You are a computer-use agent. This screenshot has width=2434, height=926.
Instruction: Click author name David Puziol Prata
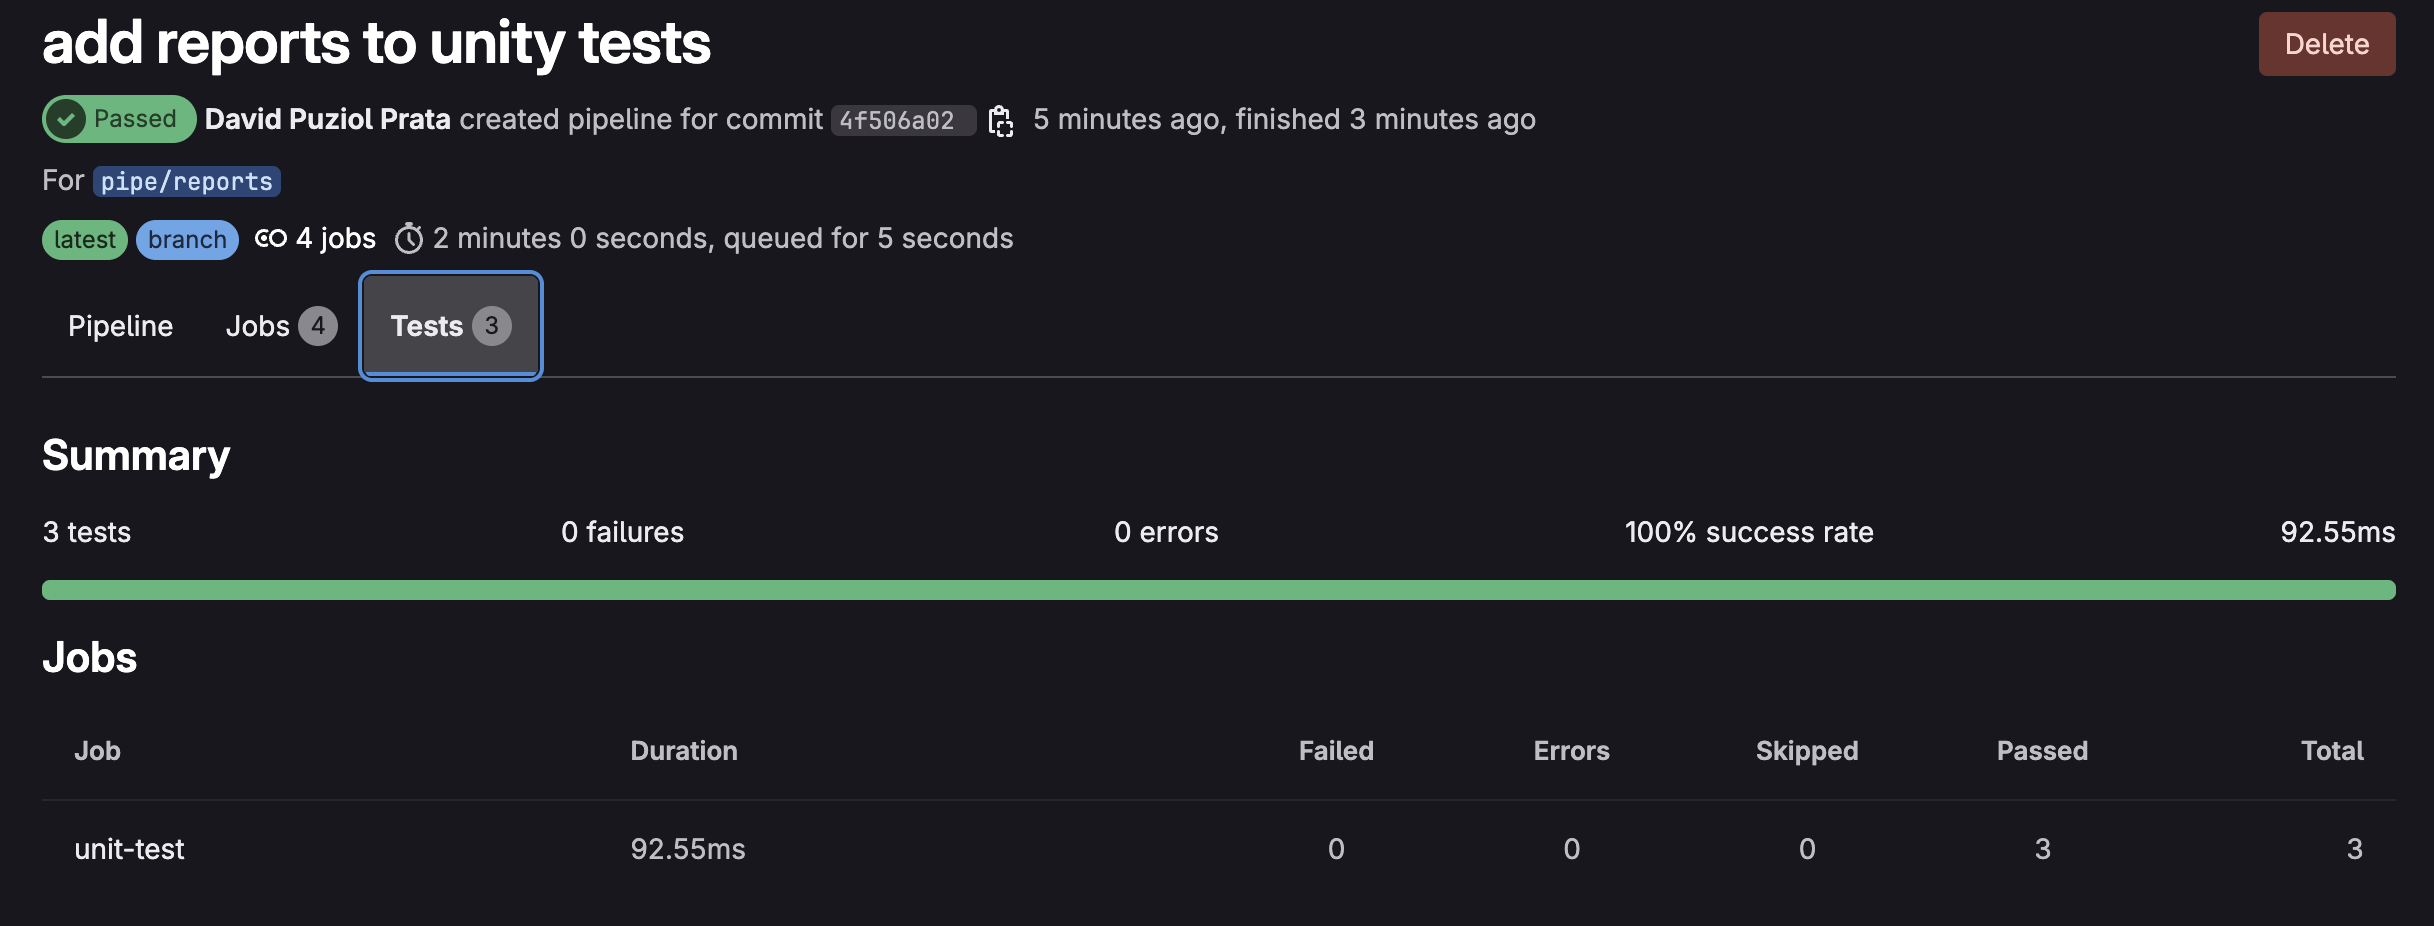pyautogui.click(x=327, y=119)
